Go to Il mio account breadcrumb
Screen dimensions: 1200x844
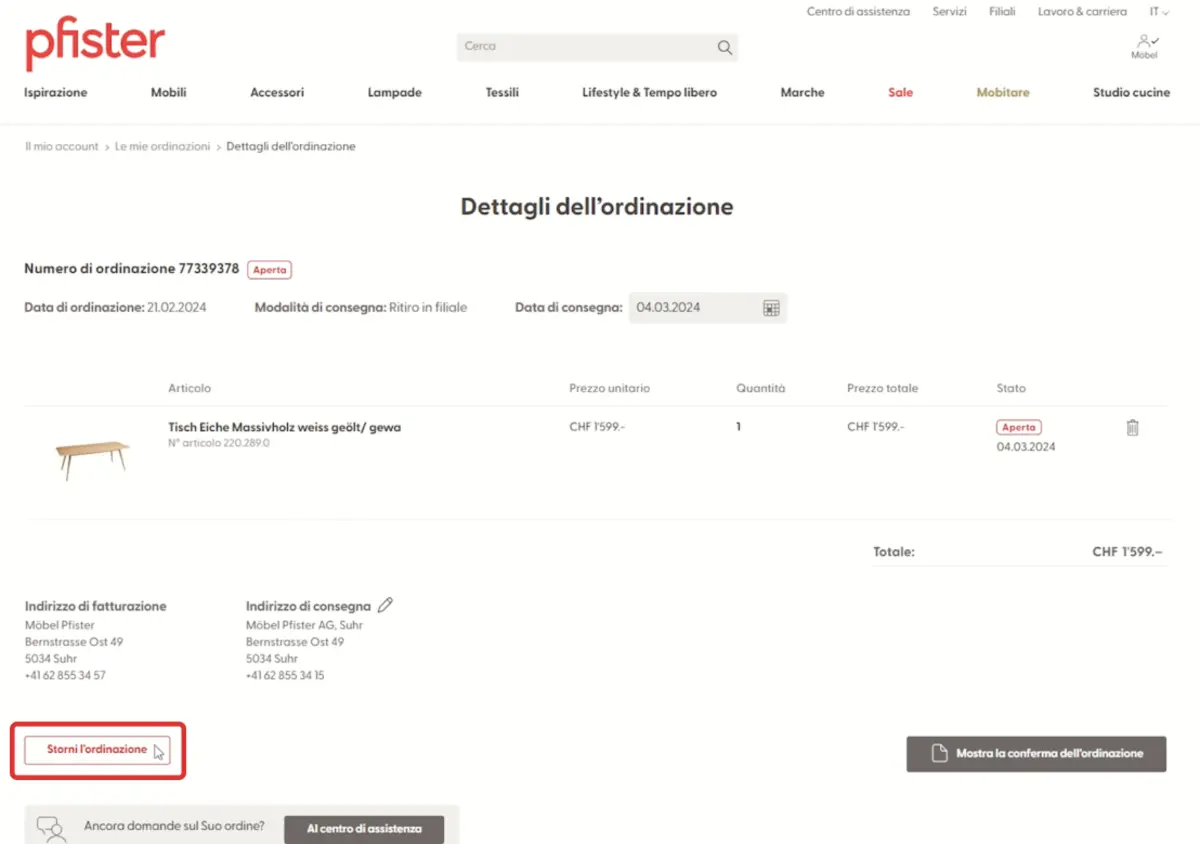[x=61, y=146]
